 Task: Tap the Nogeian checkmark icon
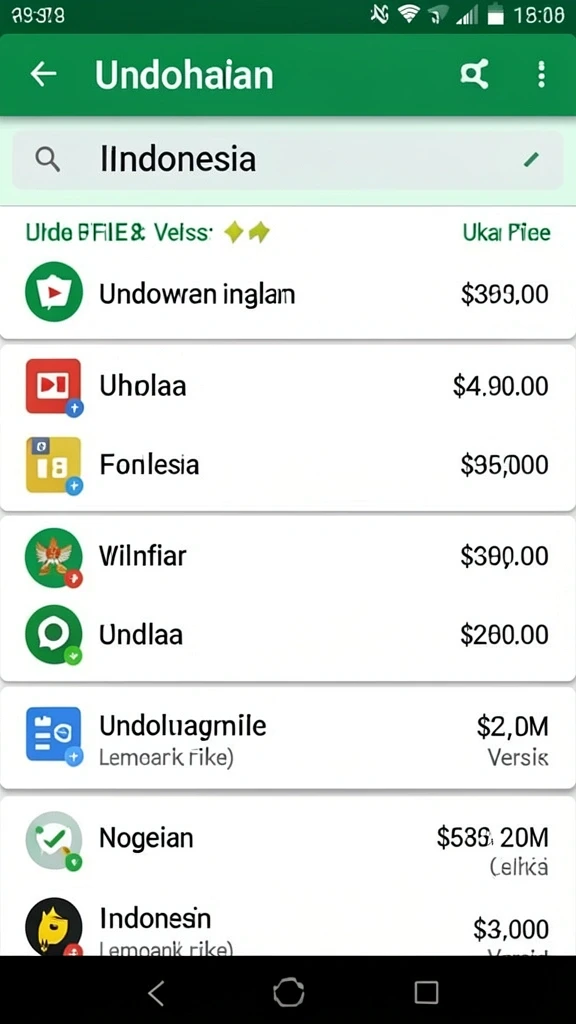(54, 840)
